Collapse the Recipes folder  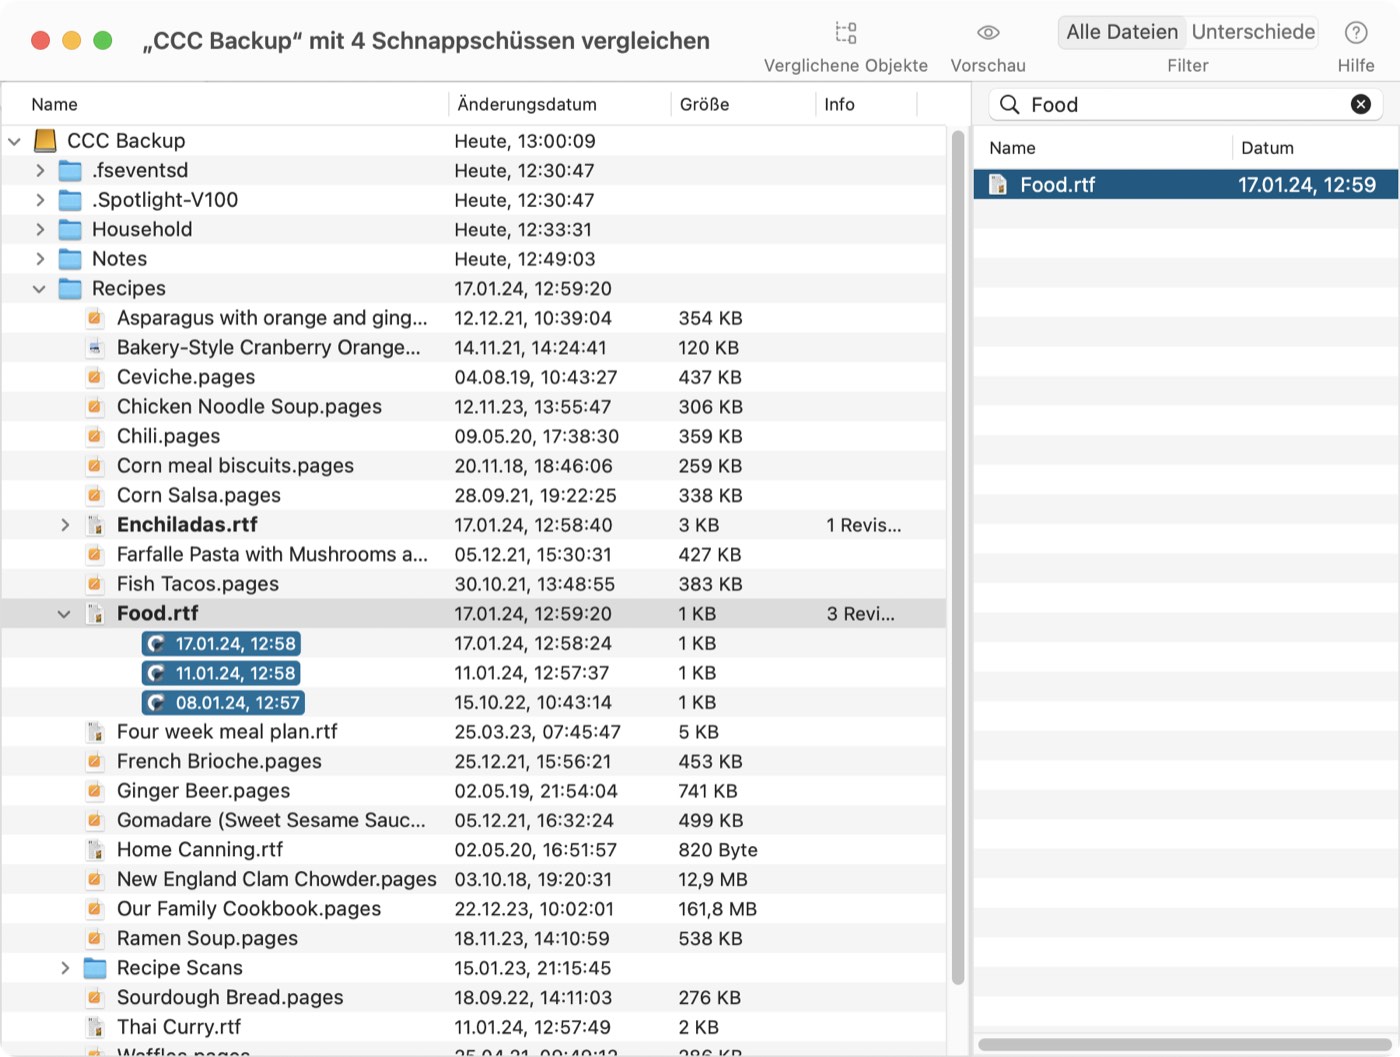[x=40, y=289]
